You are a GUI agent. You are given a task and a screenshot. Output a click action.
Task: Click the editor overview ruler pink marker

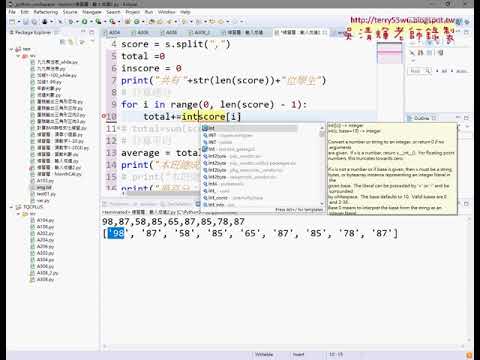click(x=389, y=52)
